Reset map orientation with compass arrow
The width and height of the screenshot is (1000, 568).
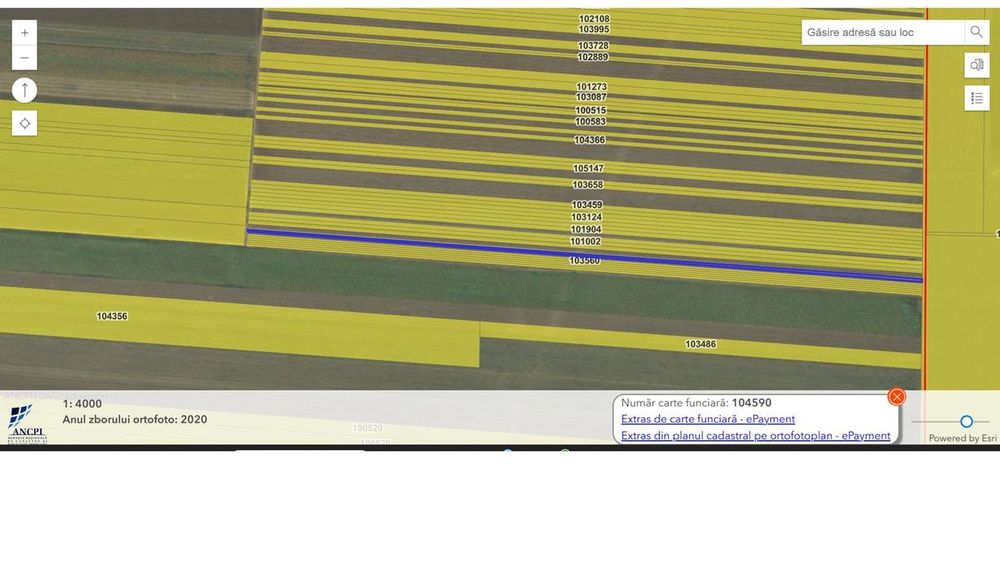[24, 90]
